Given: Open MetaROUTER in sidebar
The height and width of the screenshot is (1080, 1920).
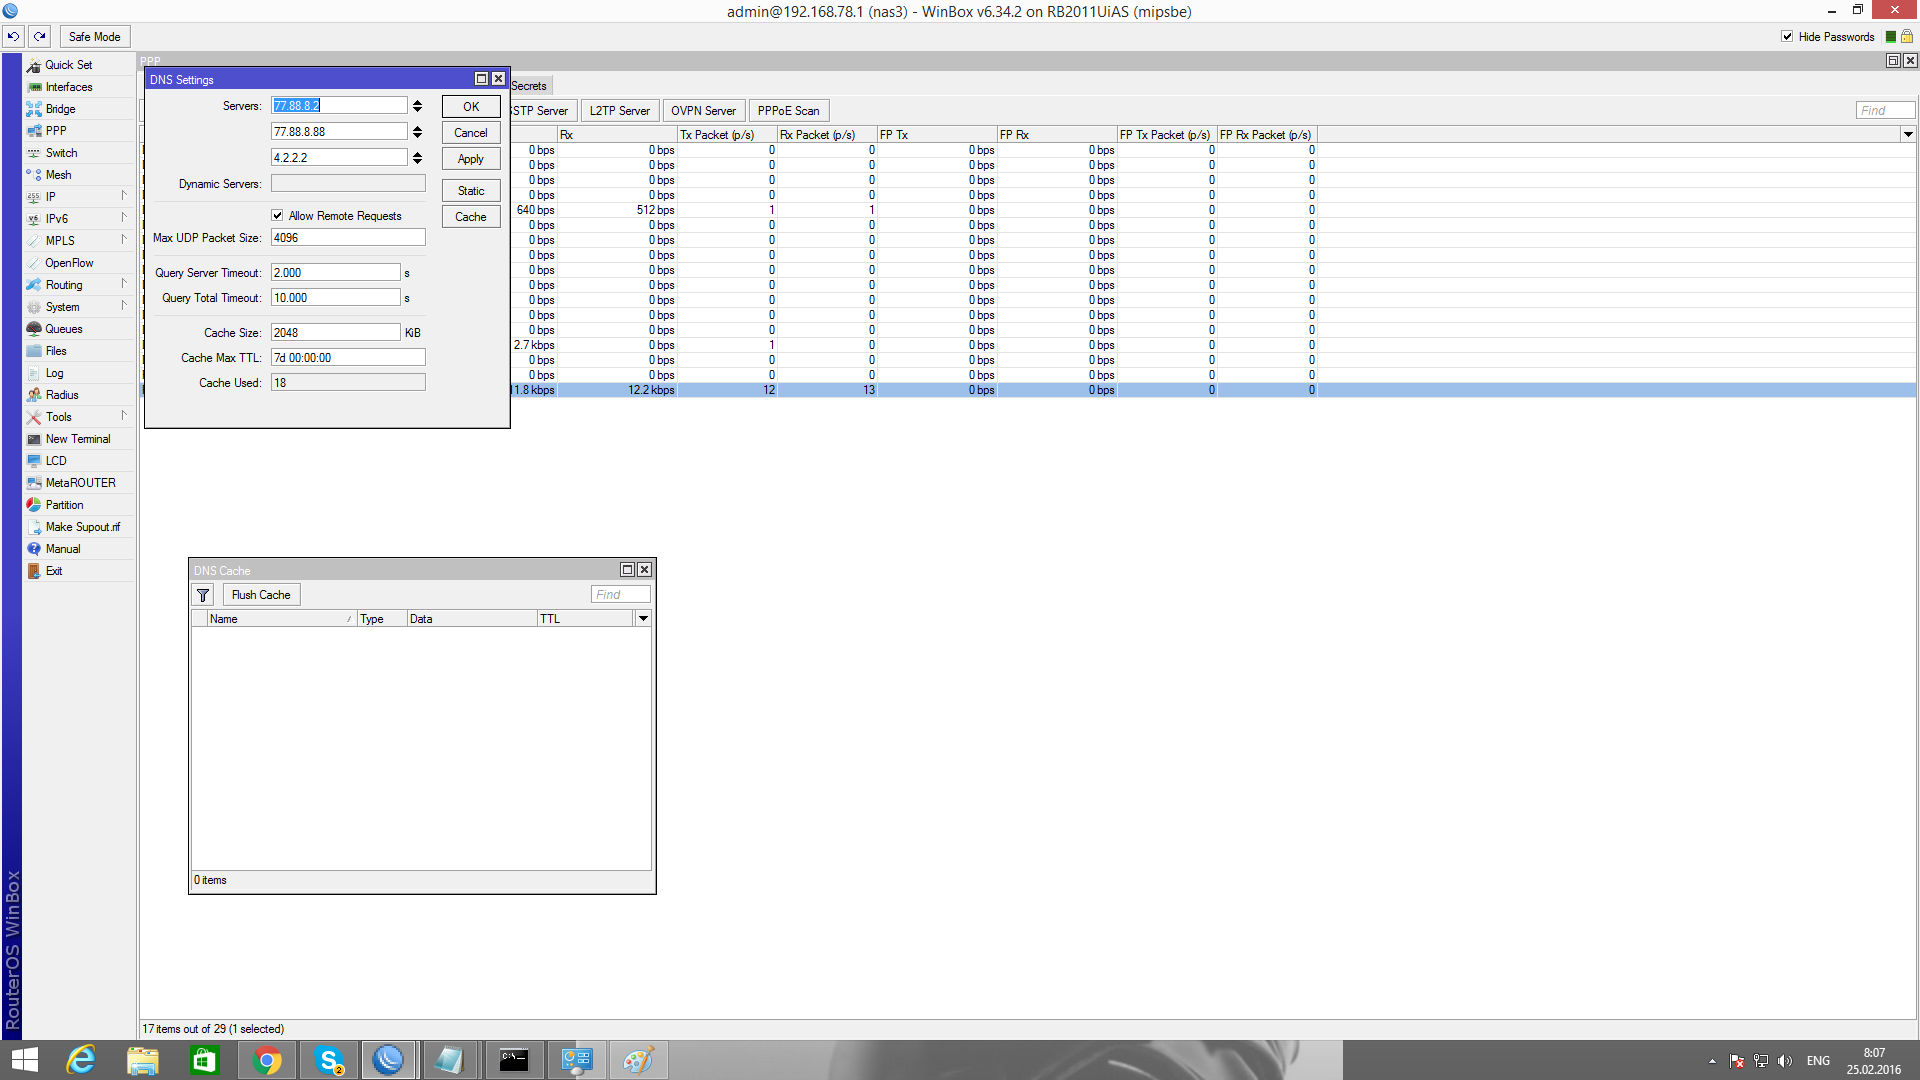Looking at the screenshot, I should click(80, 483).
